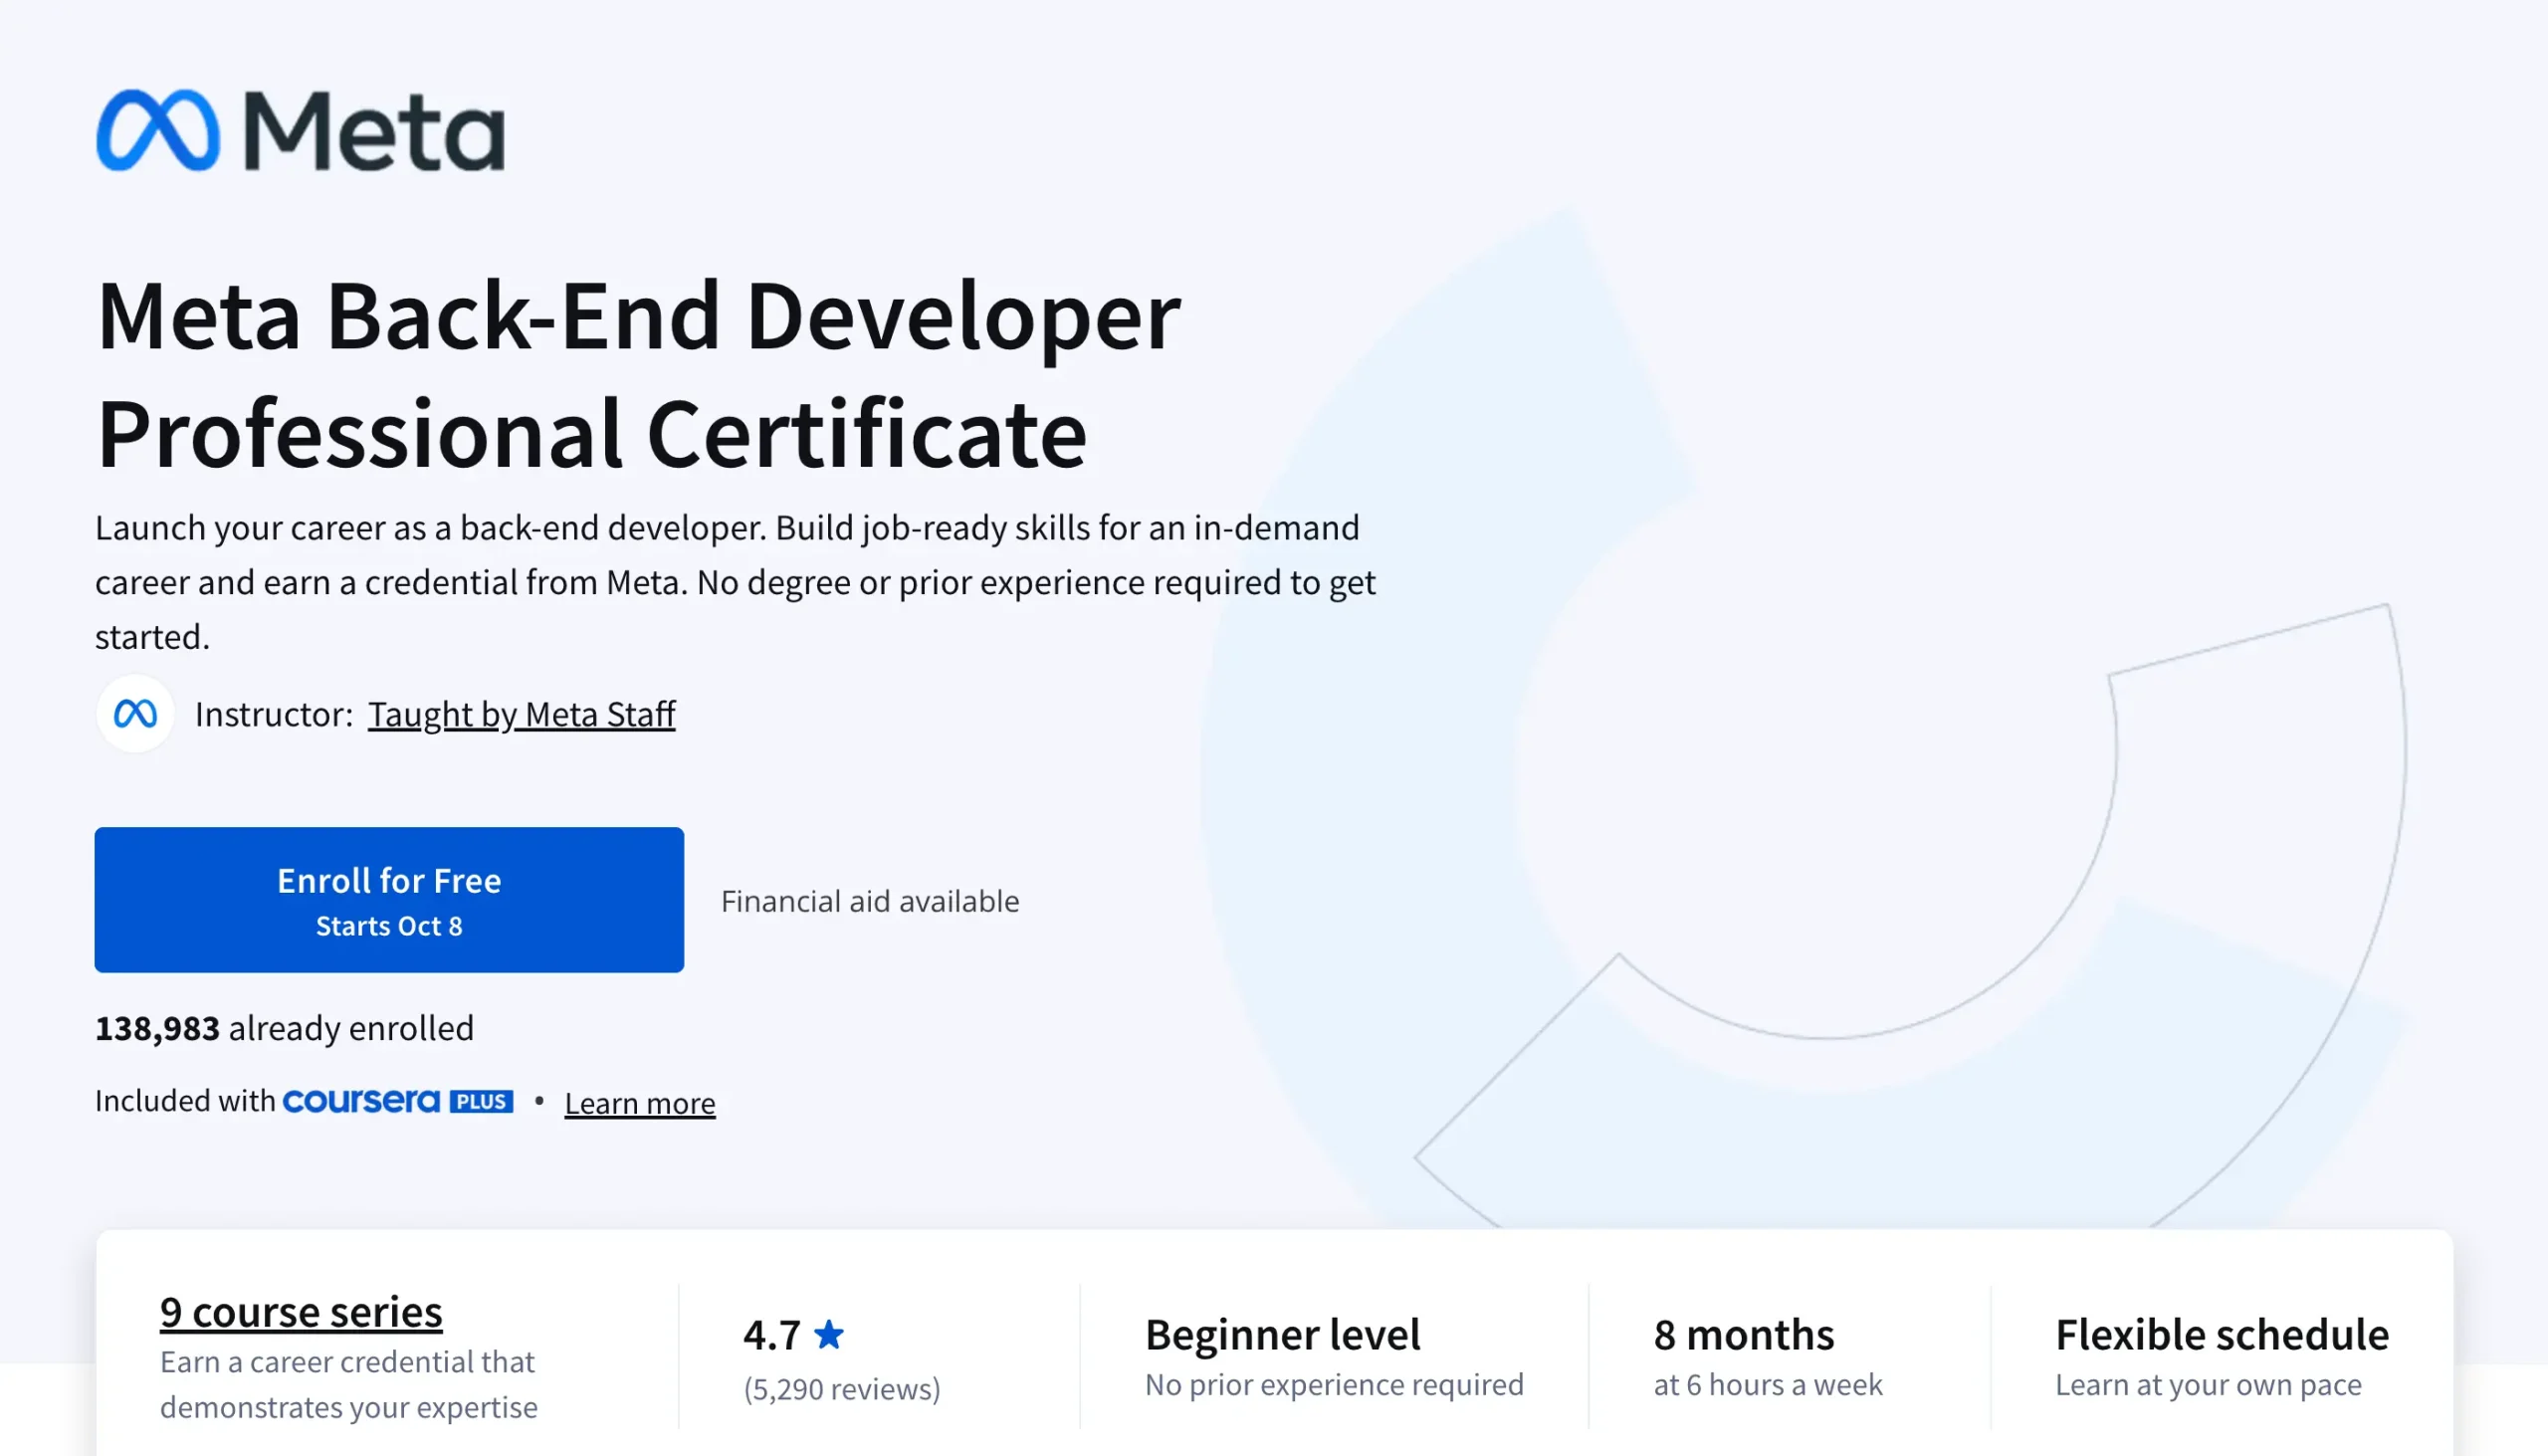
Task: Open the 9 course series link
Action: 300,1311
